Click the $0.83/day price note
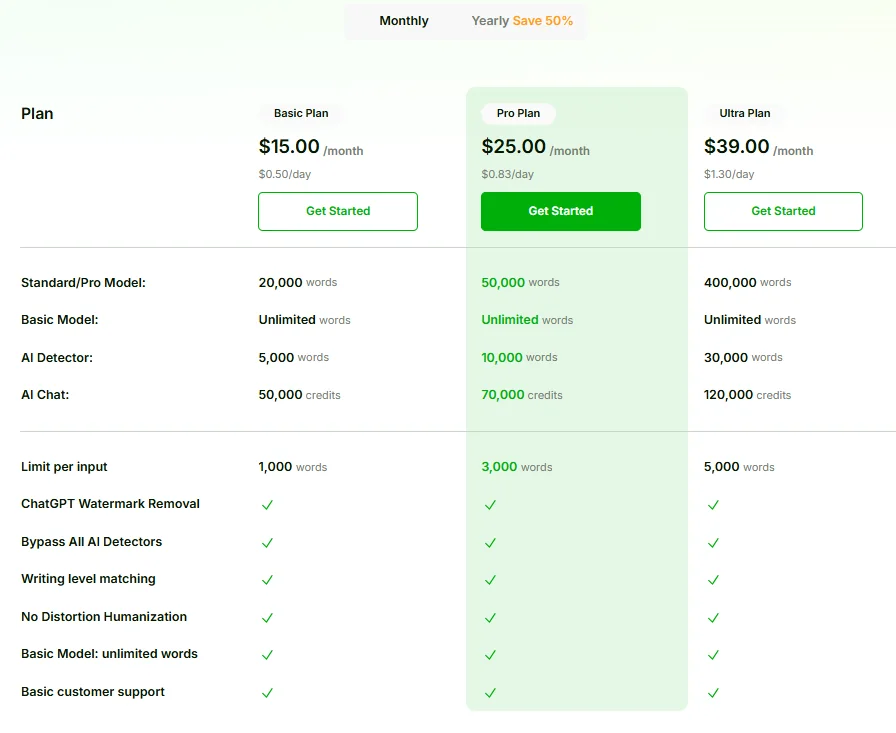 coord(507,174)
